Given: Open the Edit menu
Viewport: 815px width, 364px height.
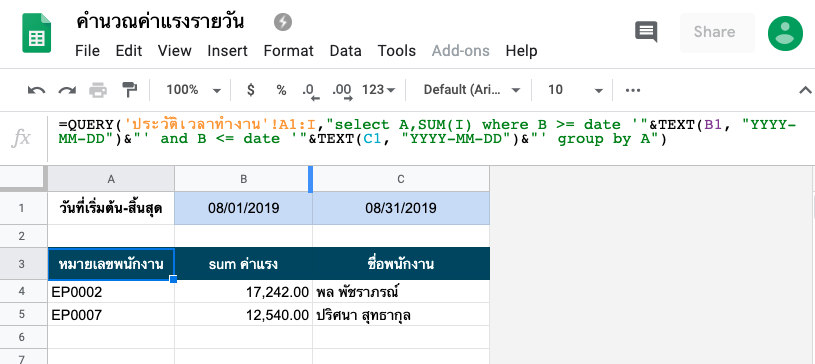Looking at the screenshot, I should [x=129, y=51].
